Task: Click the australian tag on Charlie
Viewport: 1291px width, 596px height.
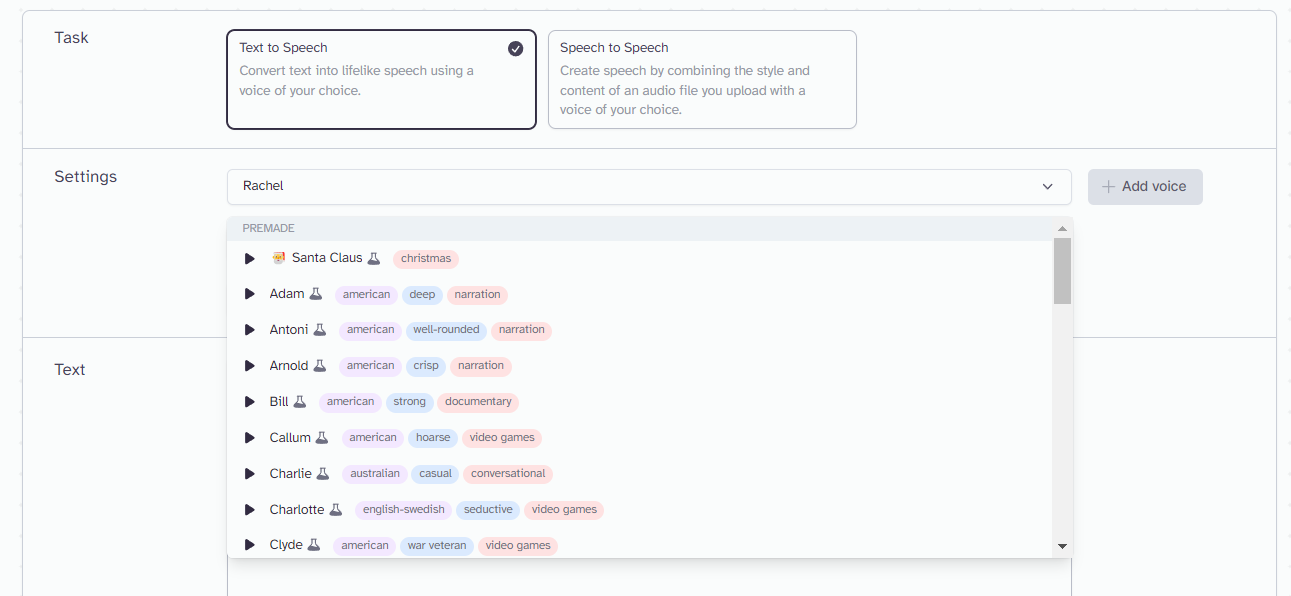Action: coord(375,474)
